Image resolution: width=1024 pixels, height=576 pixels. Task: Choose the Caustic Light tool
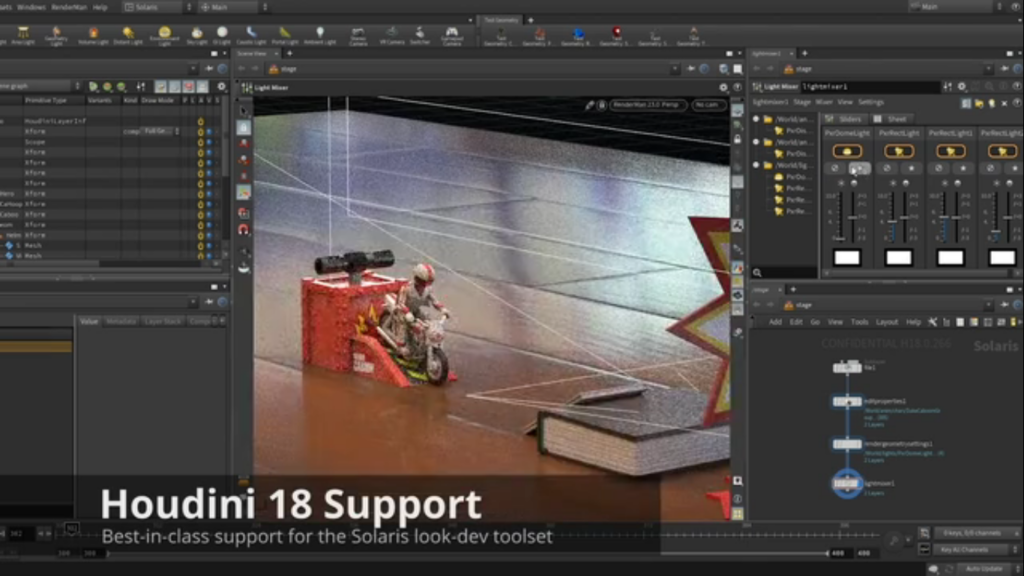click(x=251, y=35)
